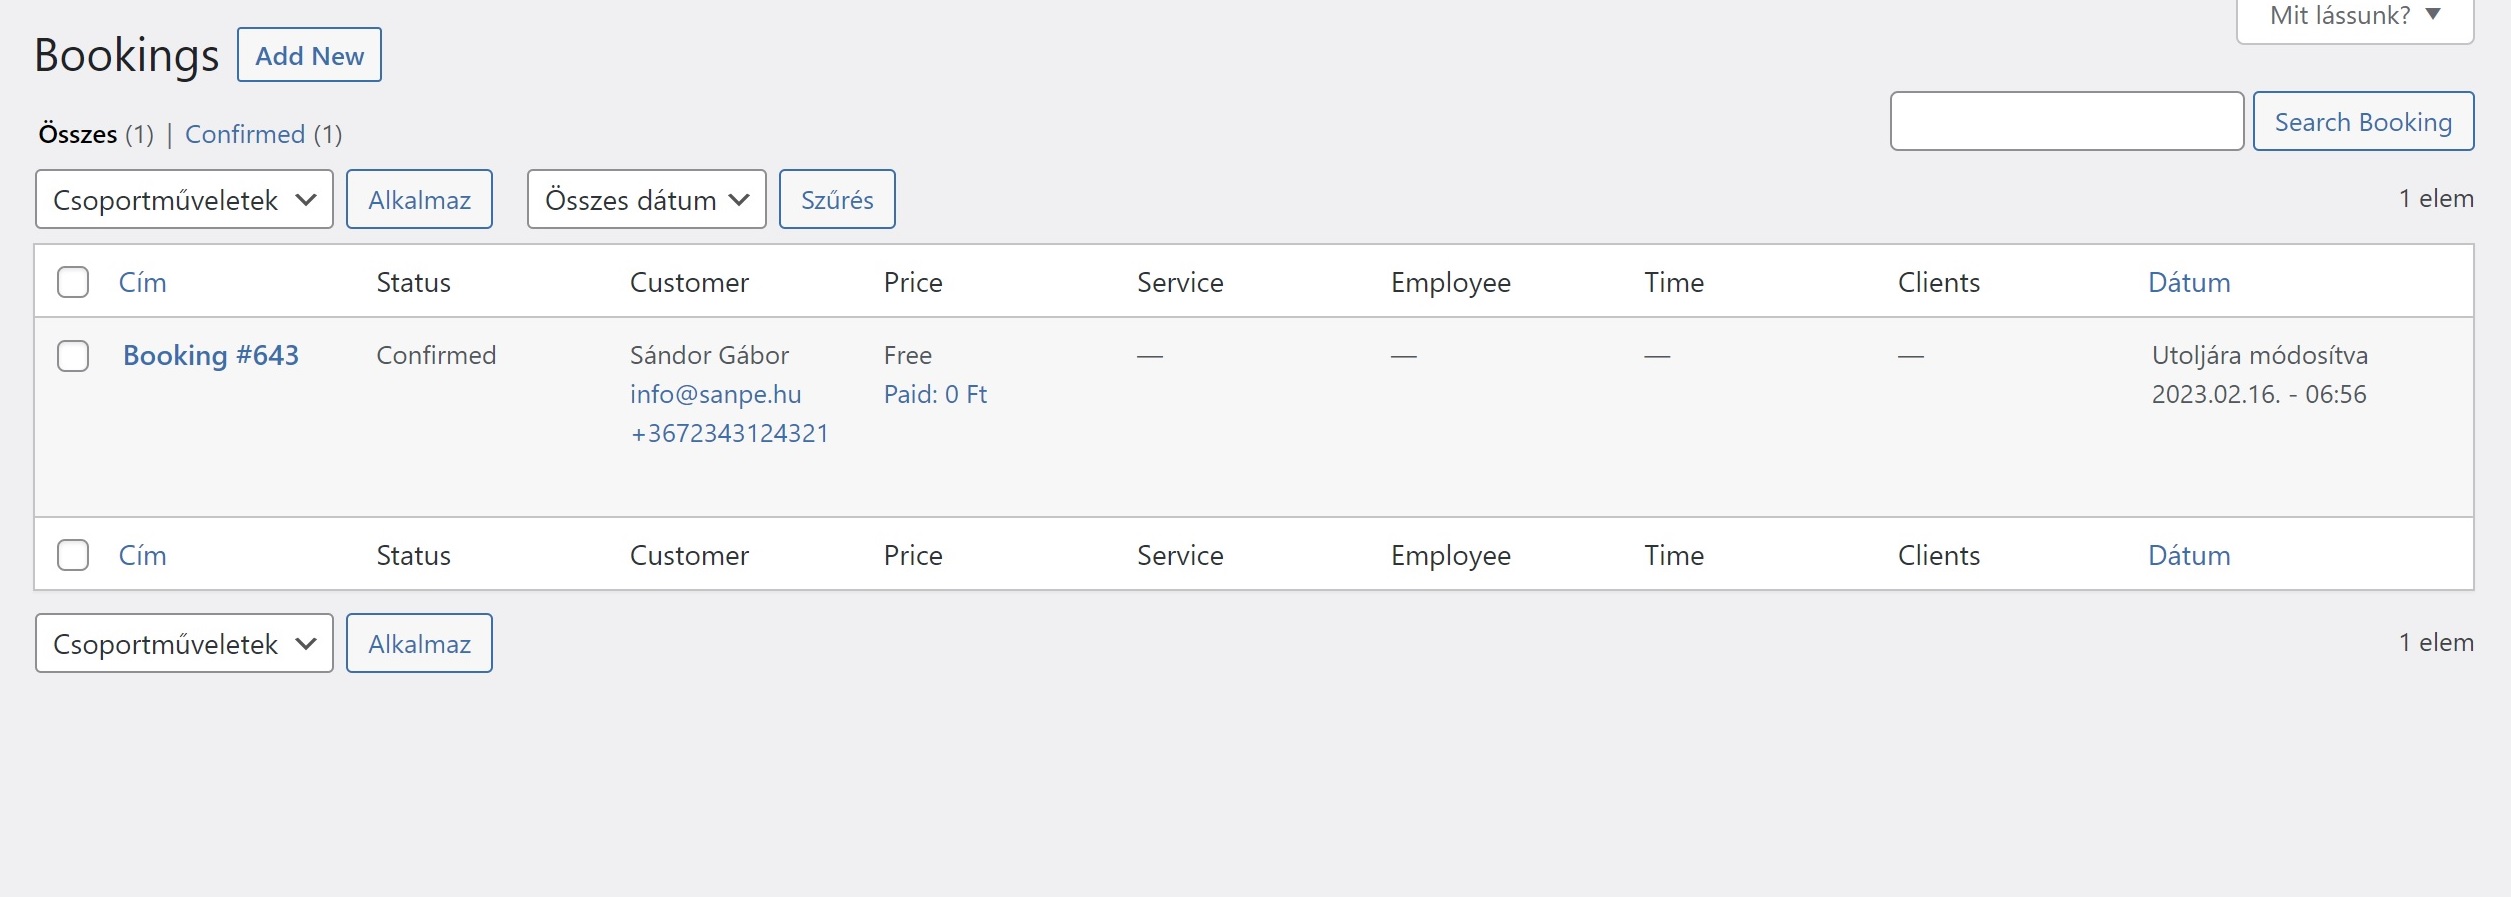Click the +3672343124321 phone link
This screenshot has width=2511, height=897.
729,434
